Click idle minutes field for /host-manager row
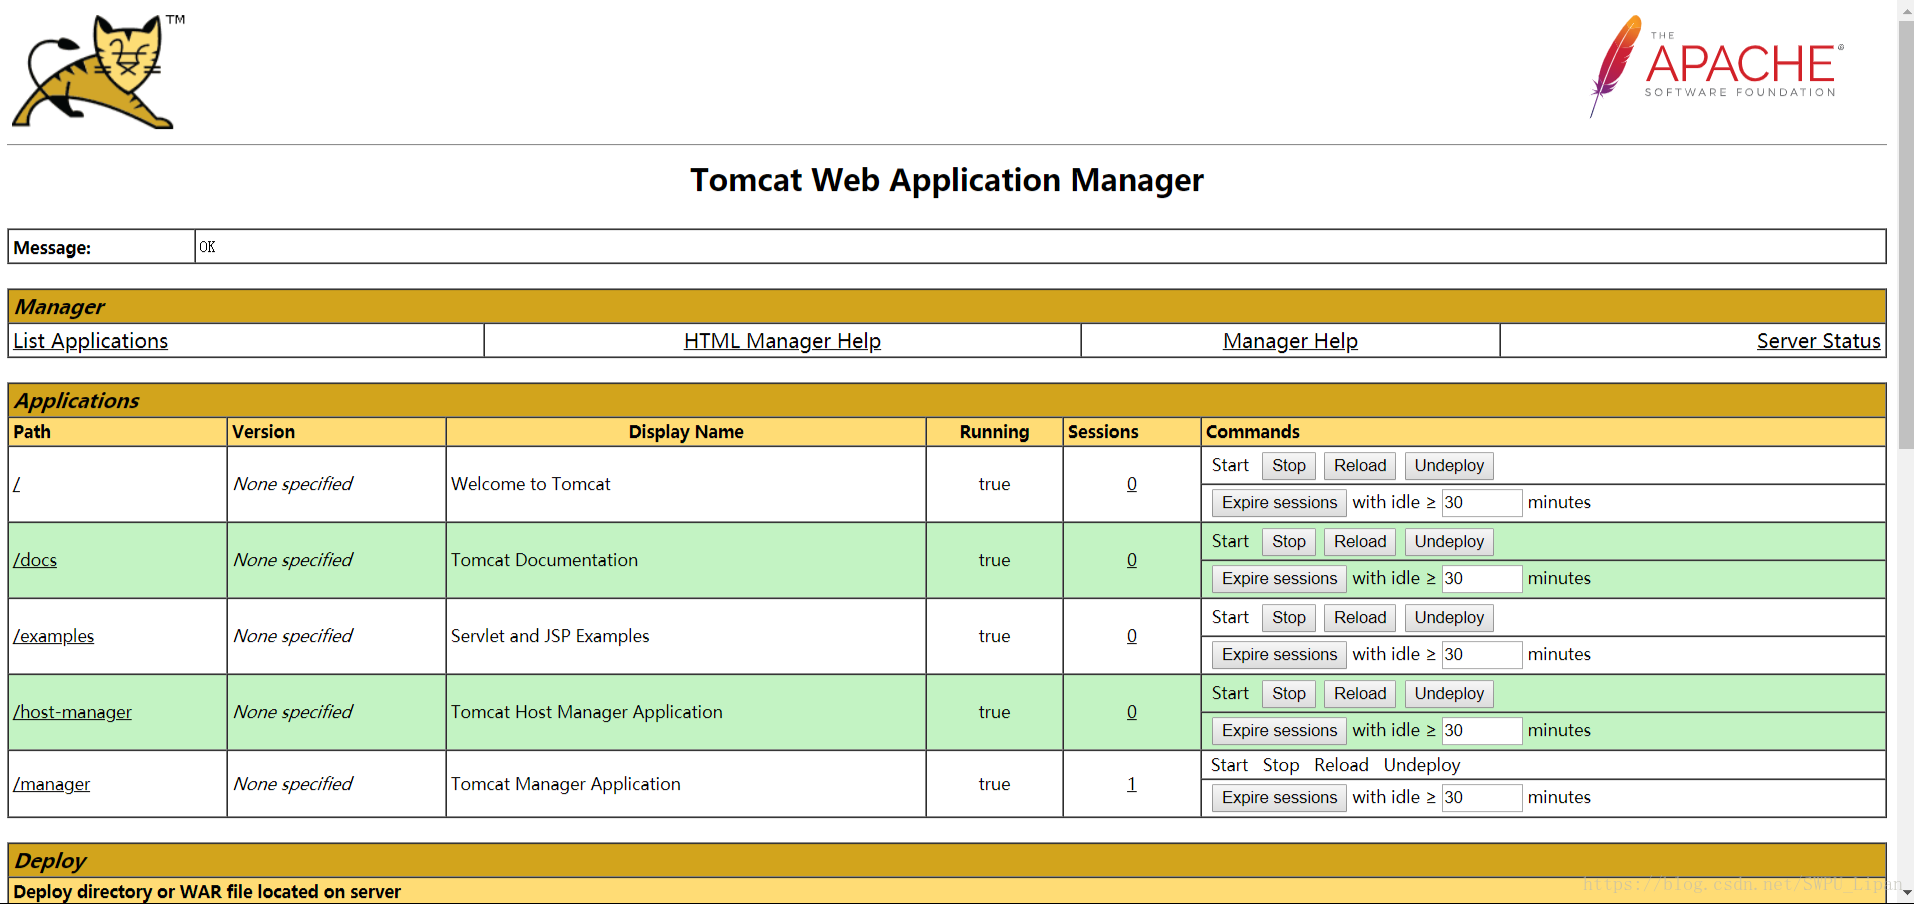 click(1482, 731)
